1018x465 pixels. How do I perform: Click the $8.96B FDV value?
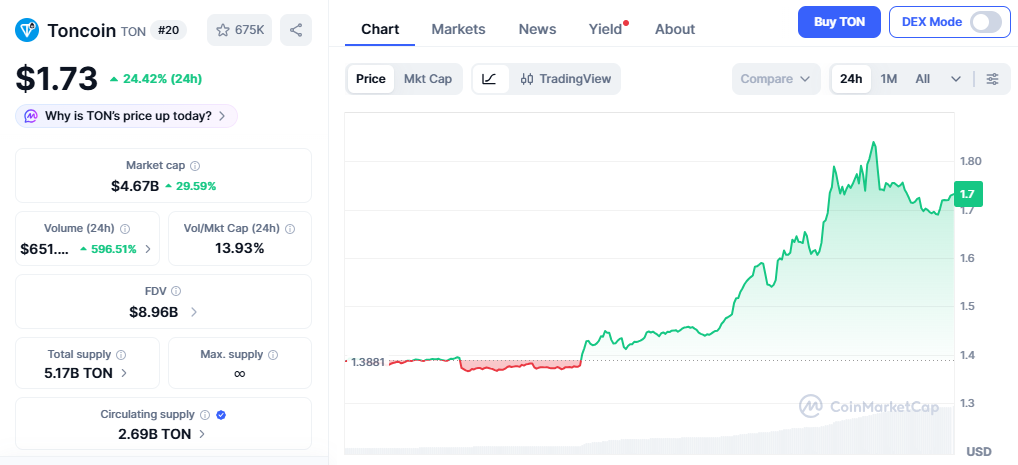154,312
